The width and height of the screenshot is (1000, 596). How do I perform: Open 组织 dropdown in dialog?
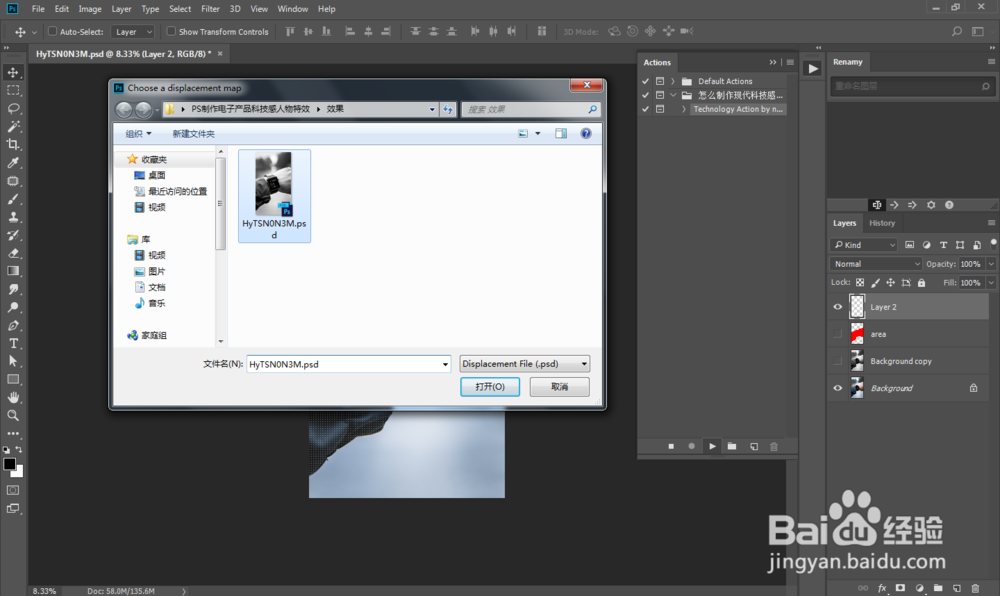pos(138,134)
